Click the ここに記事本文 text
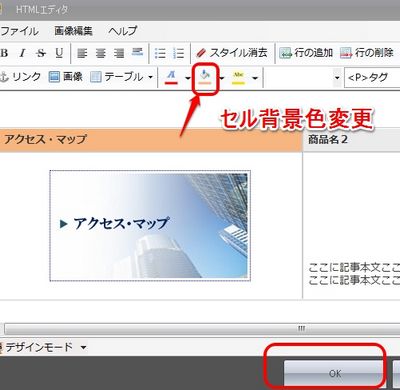Viewport: 400px width, 390px height. 354,274
